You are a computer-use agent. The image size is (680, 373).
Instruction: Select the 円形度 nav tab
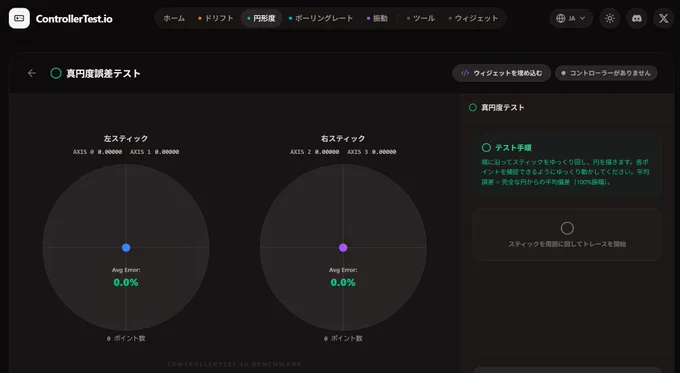(261, 18)
